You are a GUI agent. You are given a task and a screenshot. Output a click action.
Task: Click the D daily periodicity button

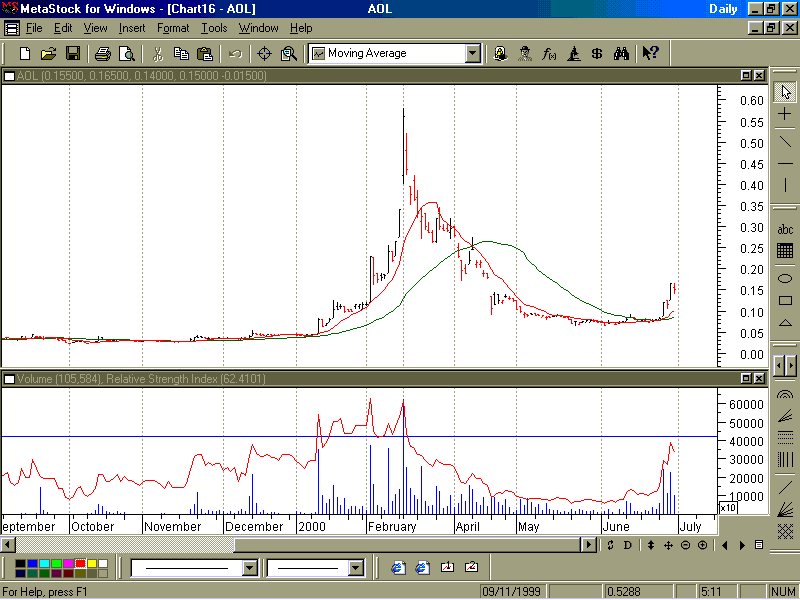tap(628, 545)
